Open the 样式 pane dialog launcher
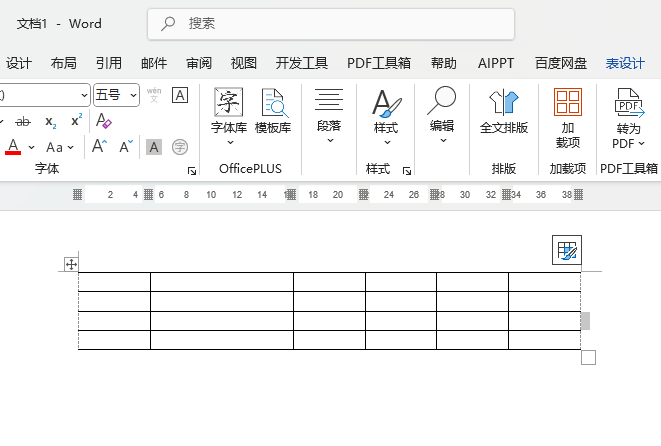Image resolution: width=661 pixels, height=446 pixels. pyautogui.click(x=407, y=171)
